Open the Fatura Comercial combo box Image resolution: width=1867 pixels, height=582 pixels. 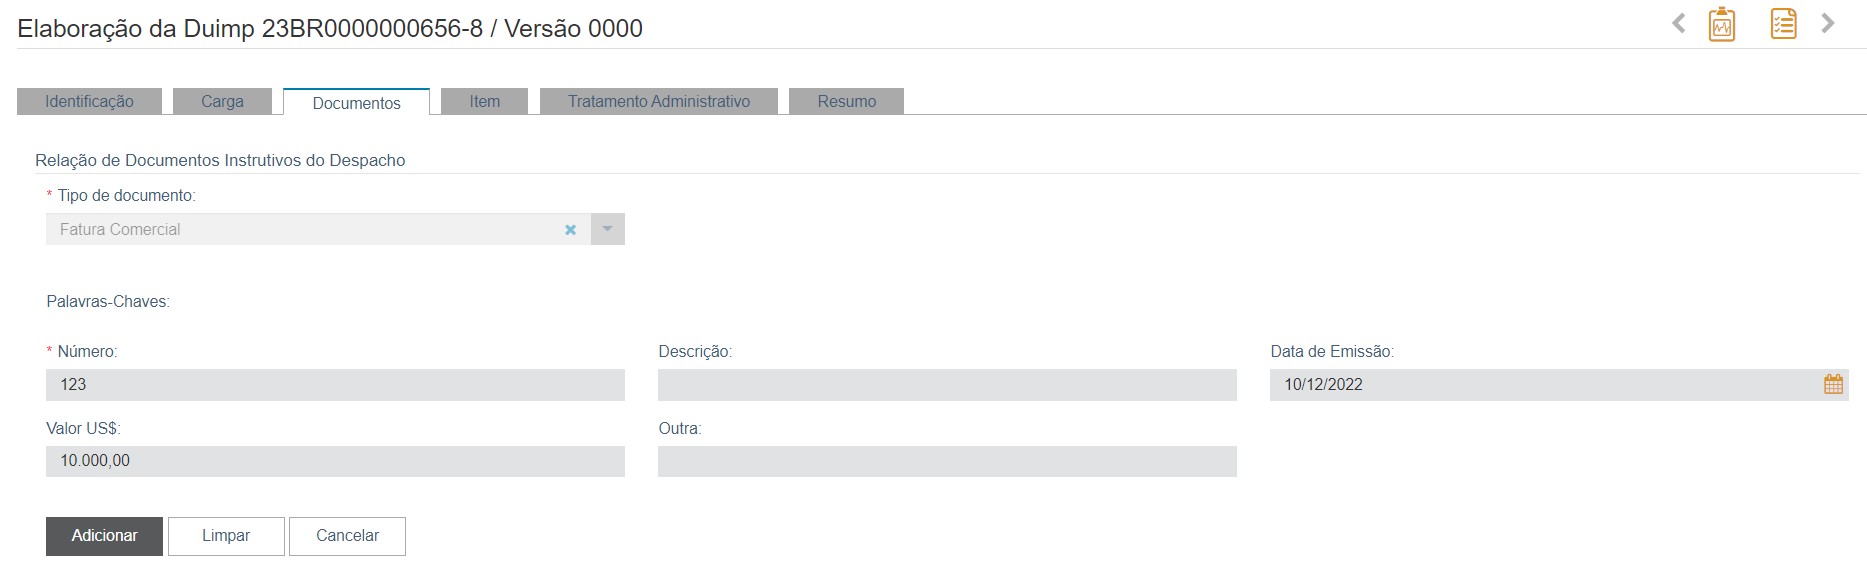pos(300,229)
